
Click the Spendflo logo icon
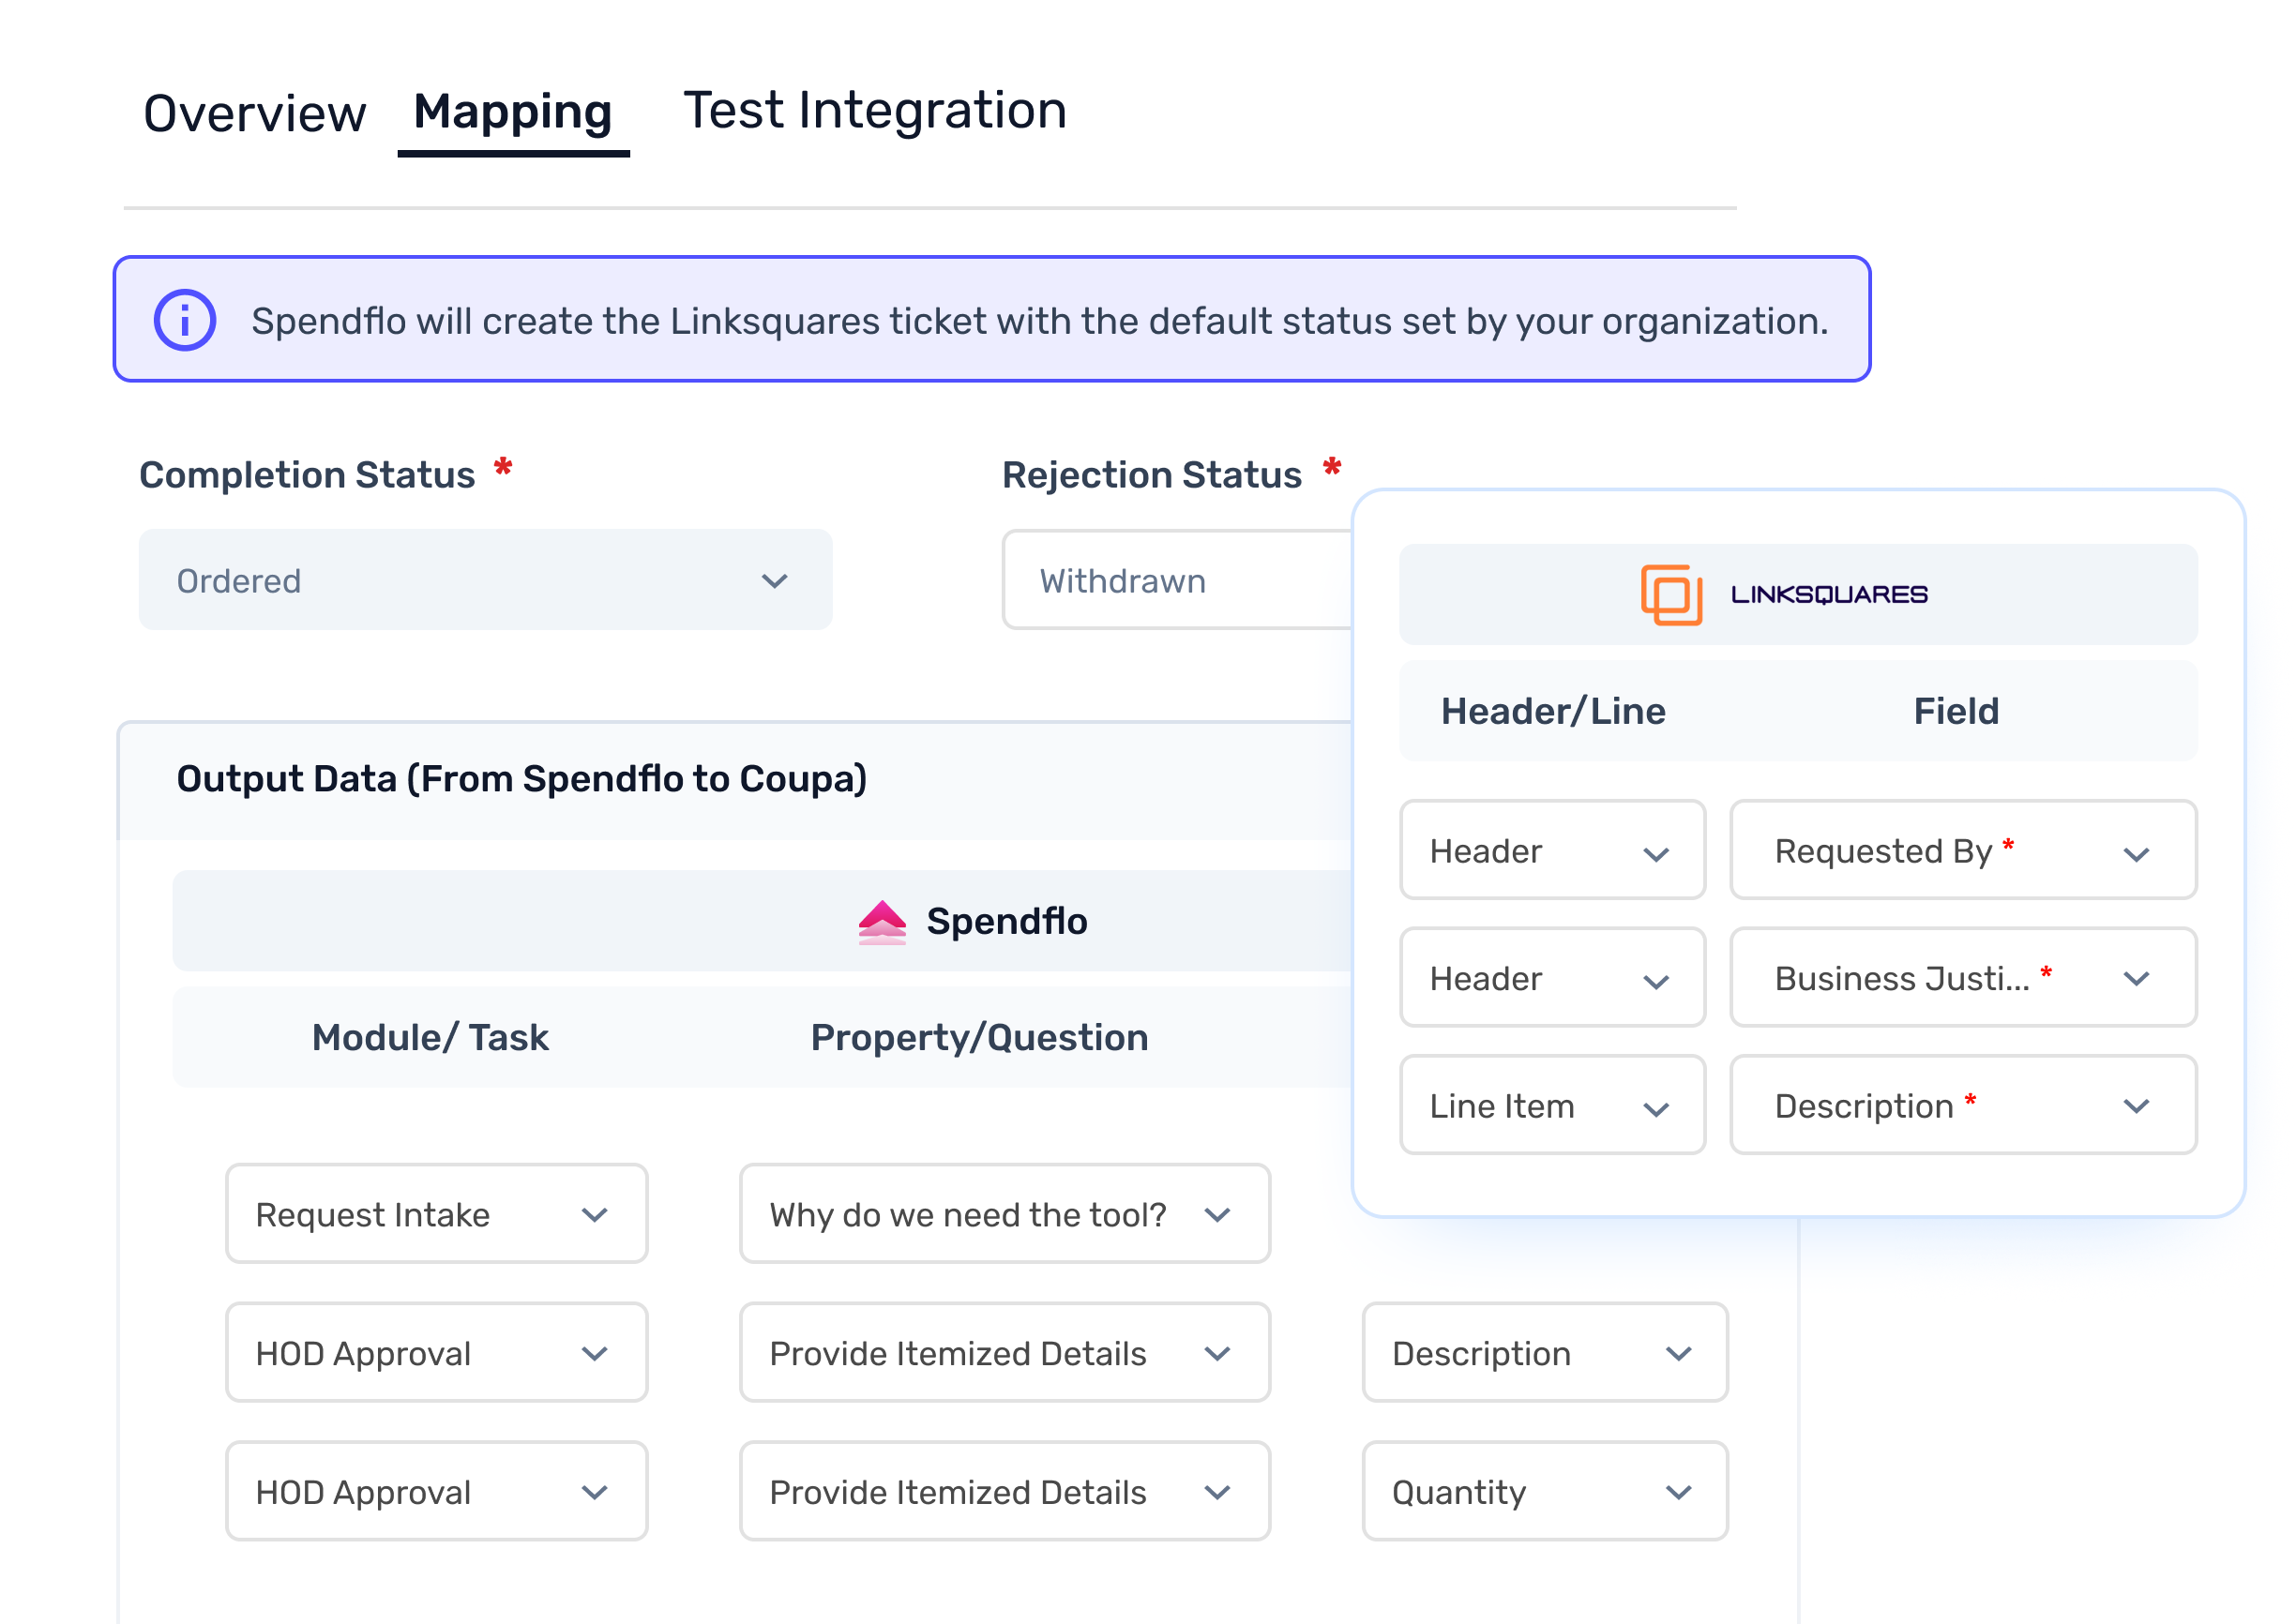pos(882,922)
